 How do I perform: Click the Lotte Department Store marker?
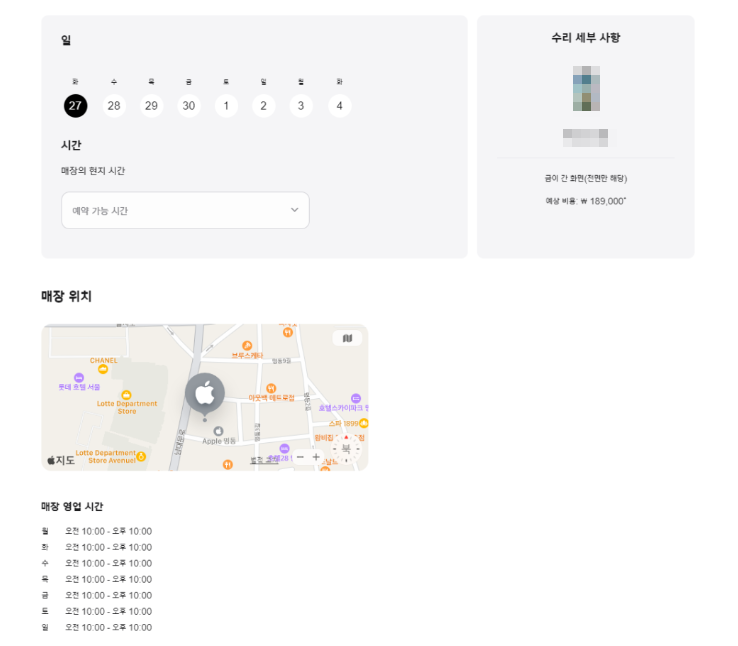point(126,395)
